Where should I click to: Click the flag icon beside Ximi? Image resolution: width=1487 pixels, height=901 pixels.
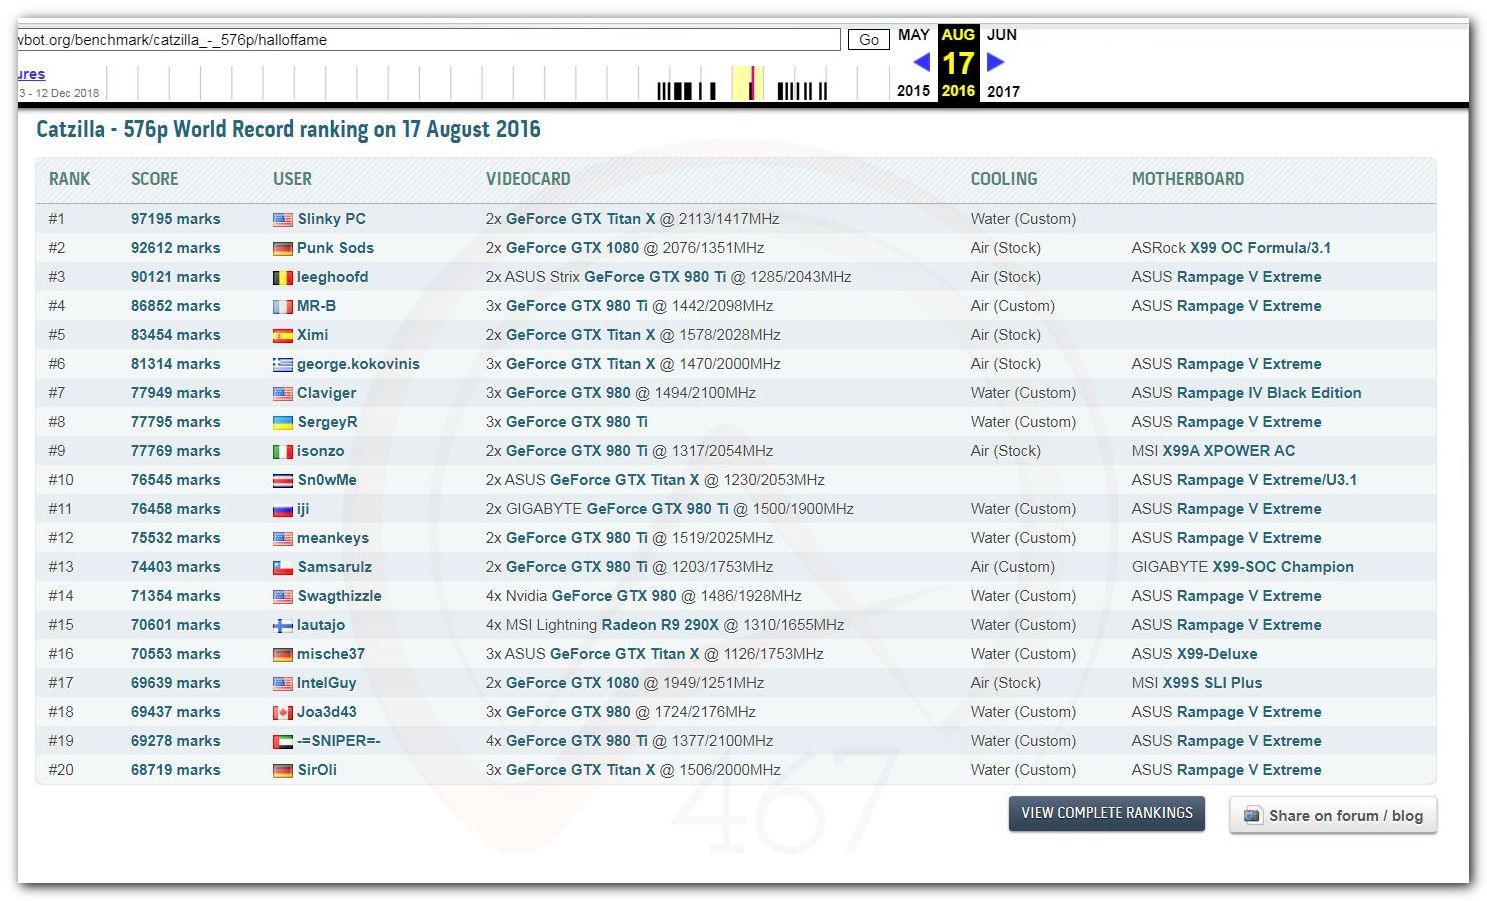click(x=283, y=335)
